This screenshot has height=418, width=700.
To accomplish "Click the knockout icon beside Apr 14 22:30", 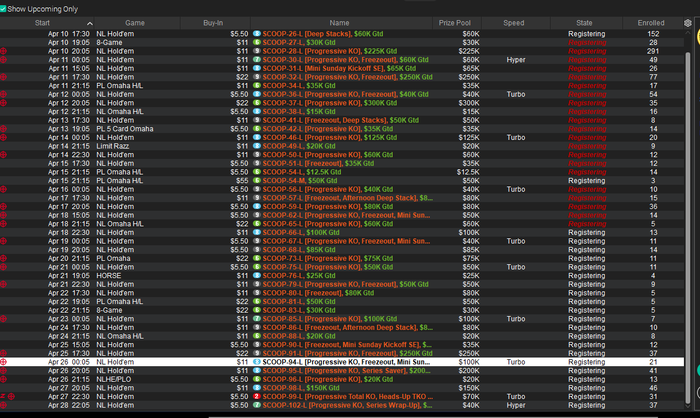I will (3, 155).
